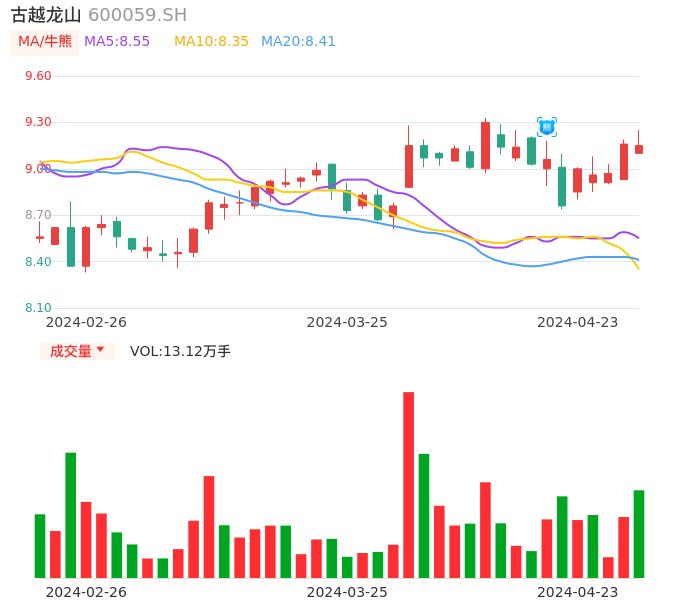Click the blue marker icon above the candlesticks
The height and width of the screenshot is (606, 686).
547,127
